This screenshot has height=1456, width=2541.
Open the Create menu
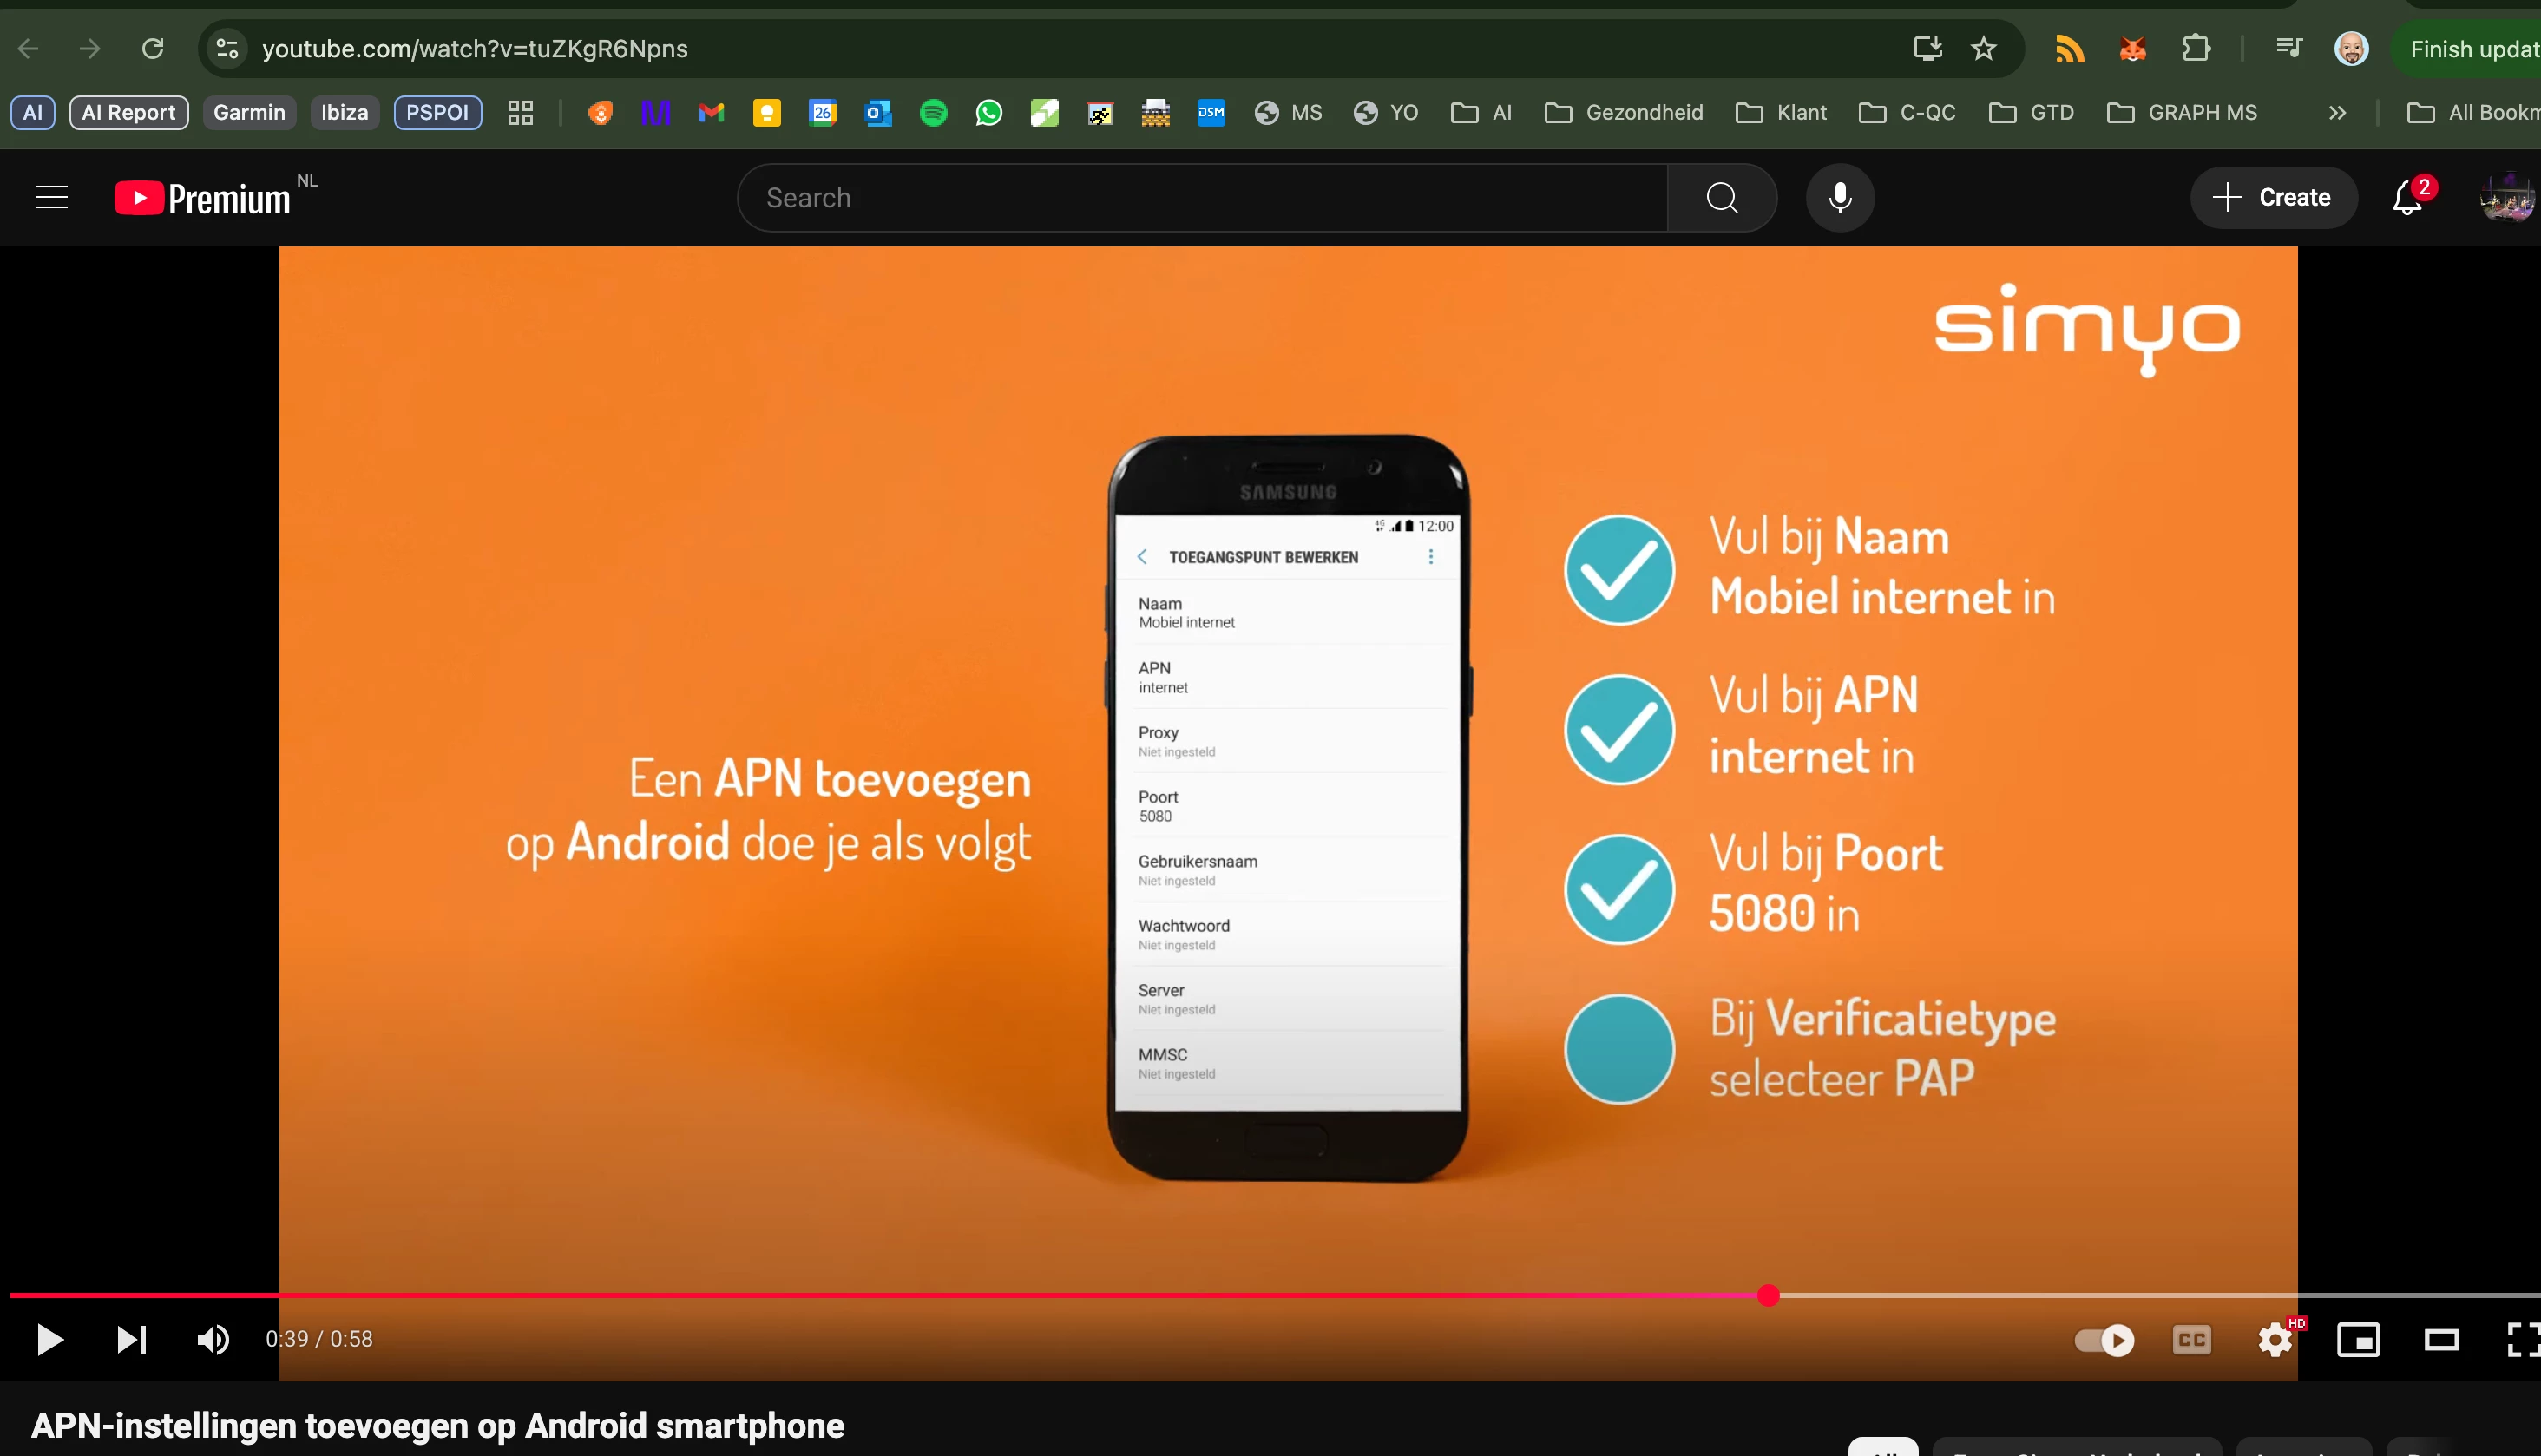point(2273,198)
